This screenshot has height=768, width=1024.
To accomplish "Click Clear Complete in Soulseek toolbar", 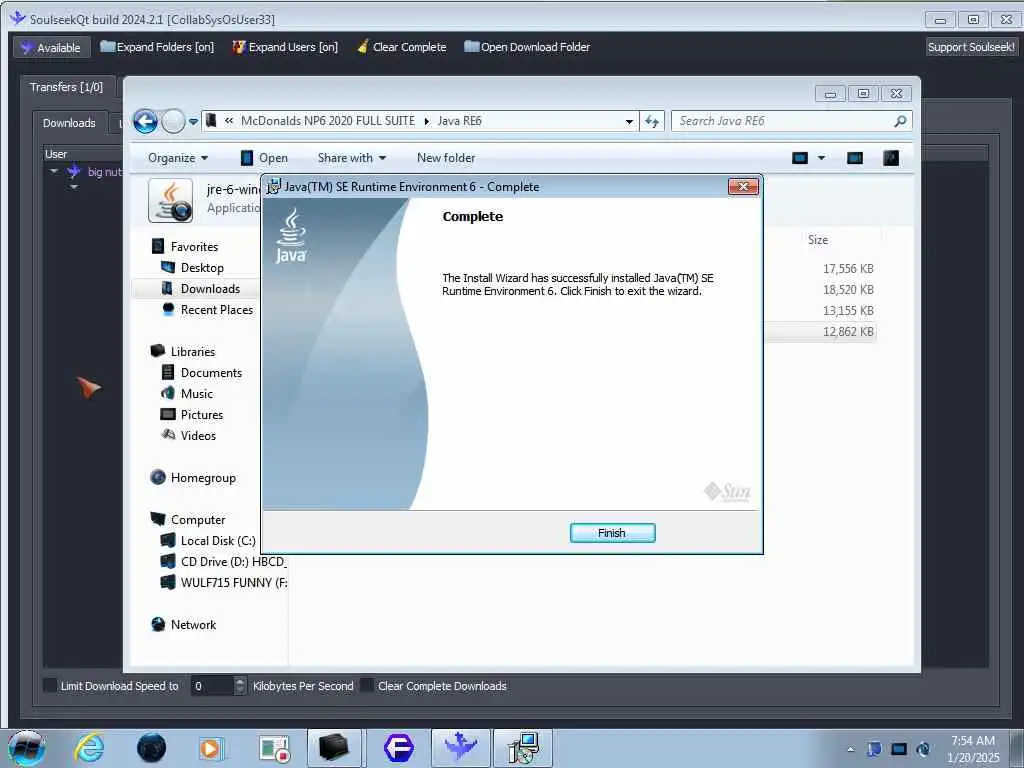I will 402,47.
